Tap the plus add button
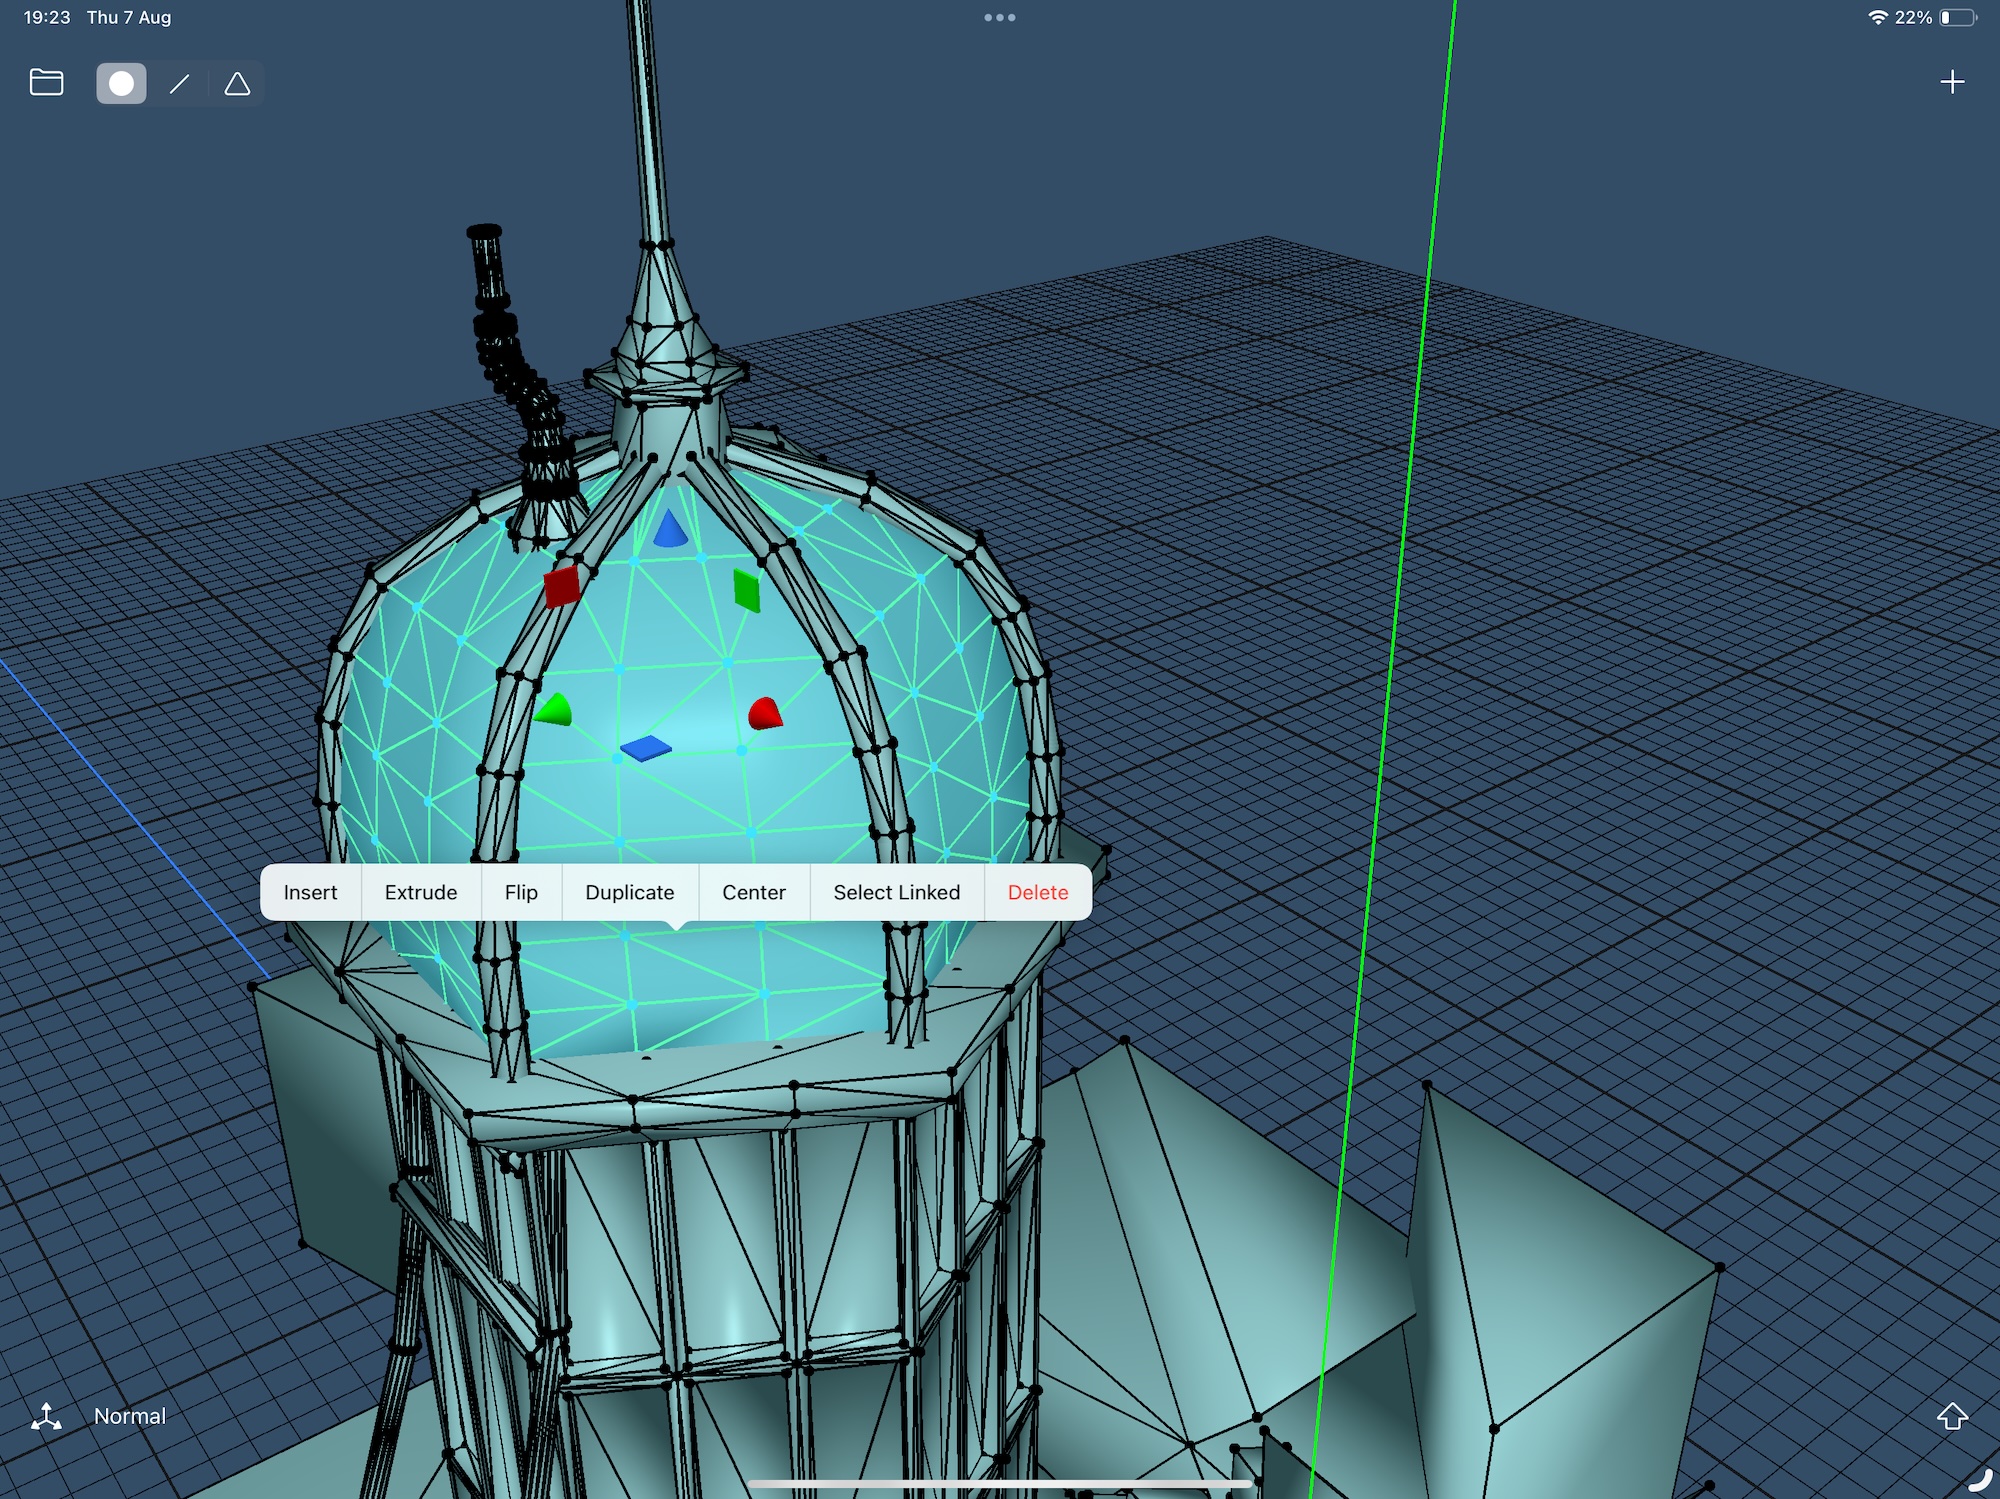Viewport: 2000px width, 1499px height. (x=1952, y=82)
